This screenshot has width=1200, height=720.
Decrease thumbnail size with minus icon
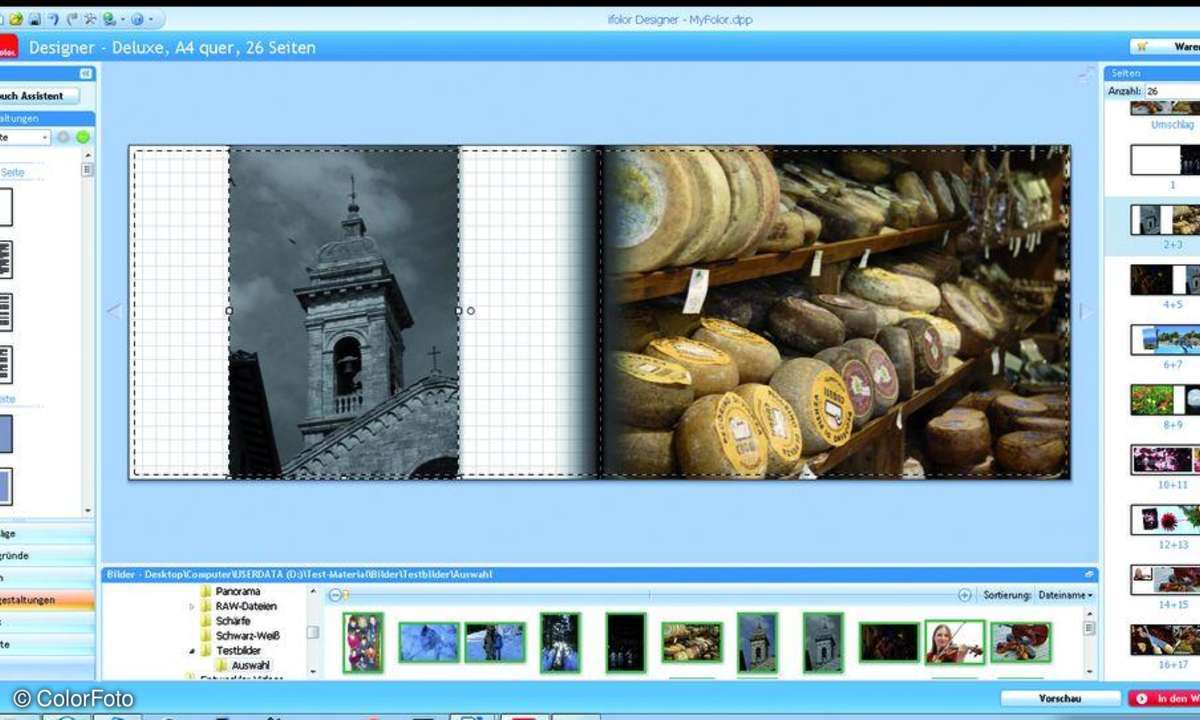[335, 595]
